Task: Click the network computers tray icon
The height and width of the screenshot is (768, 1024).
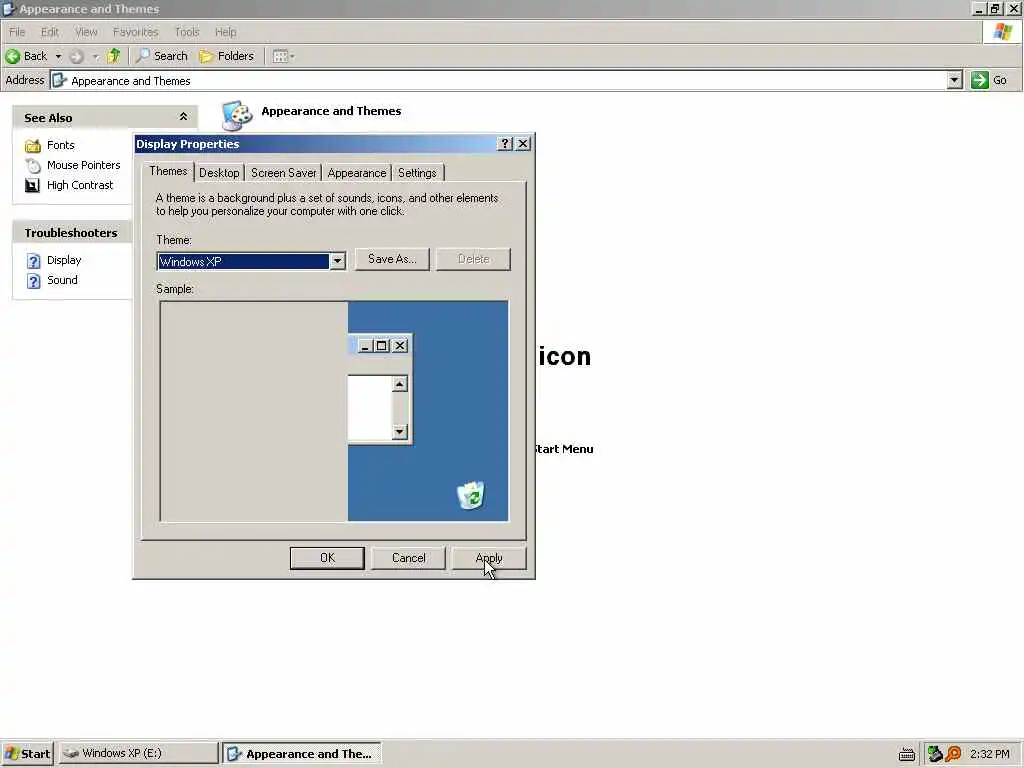Action: coord(935,754)
